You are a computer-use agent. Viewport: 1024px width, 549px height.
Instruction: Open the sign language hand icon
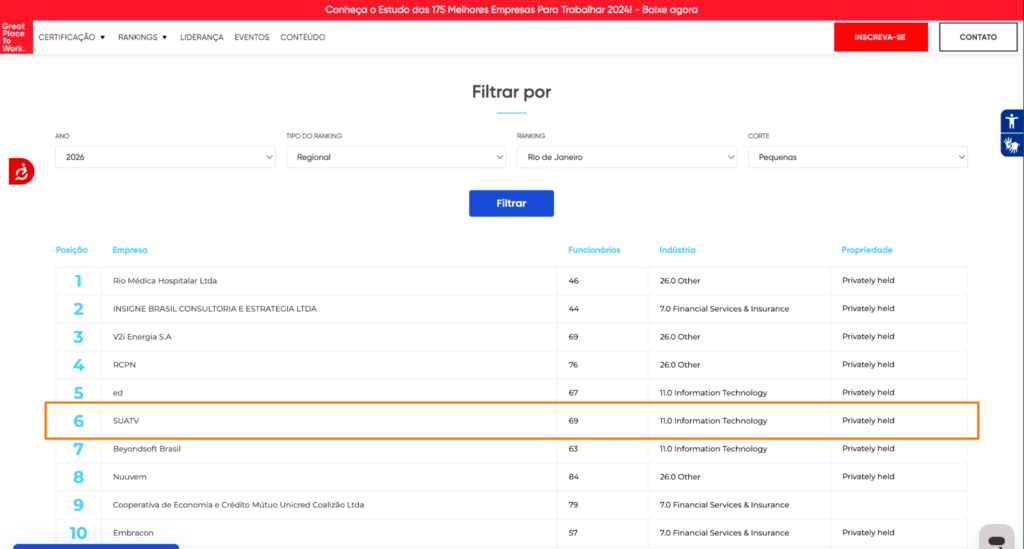pos(1012,145)
